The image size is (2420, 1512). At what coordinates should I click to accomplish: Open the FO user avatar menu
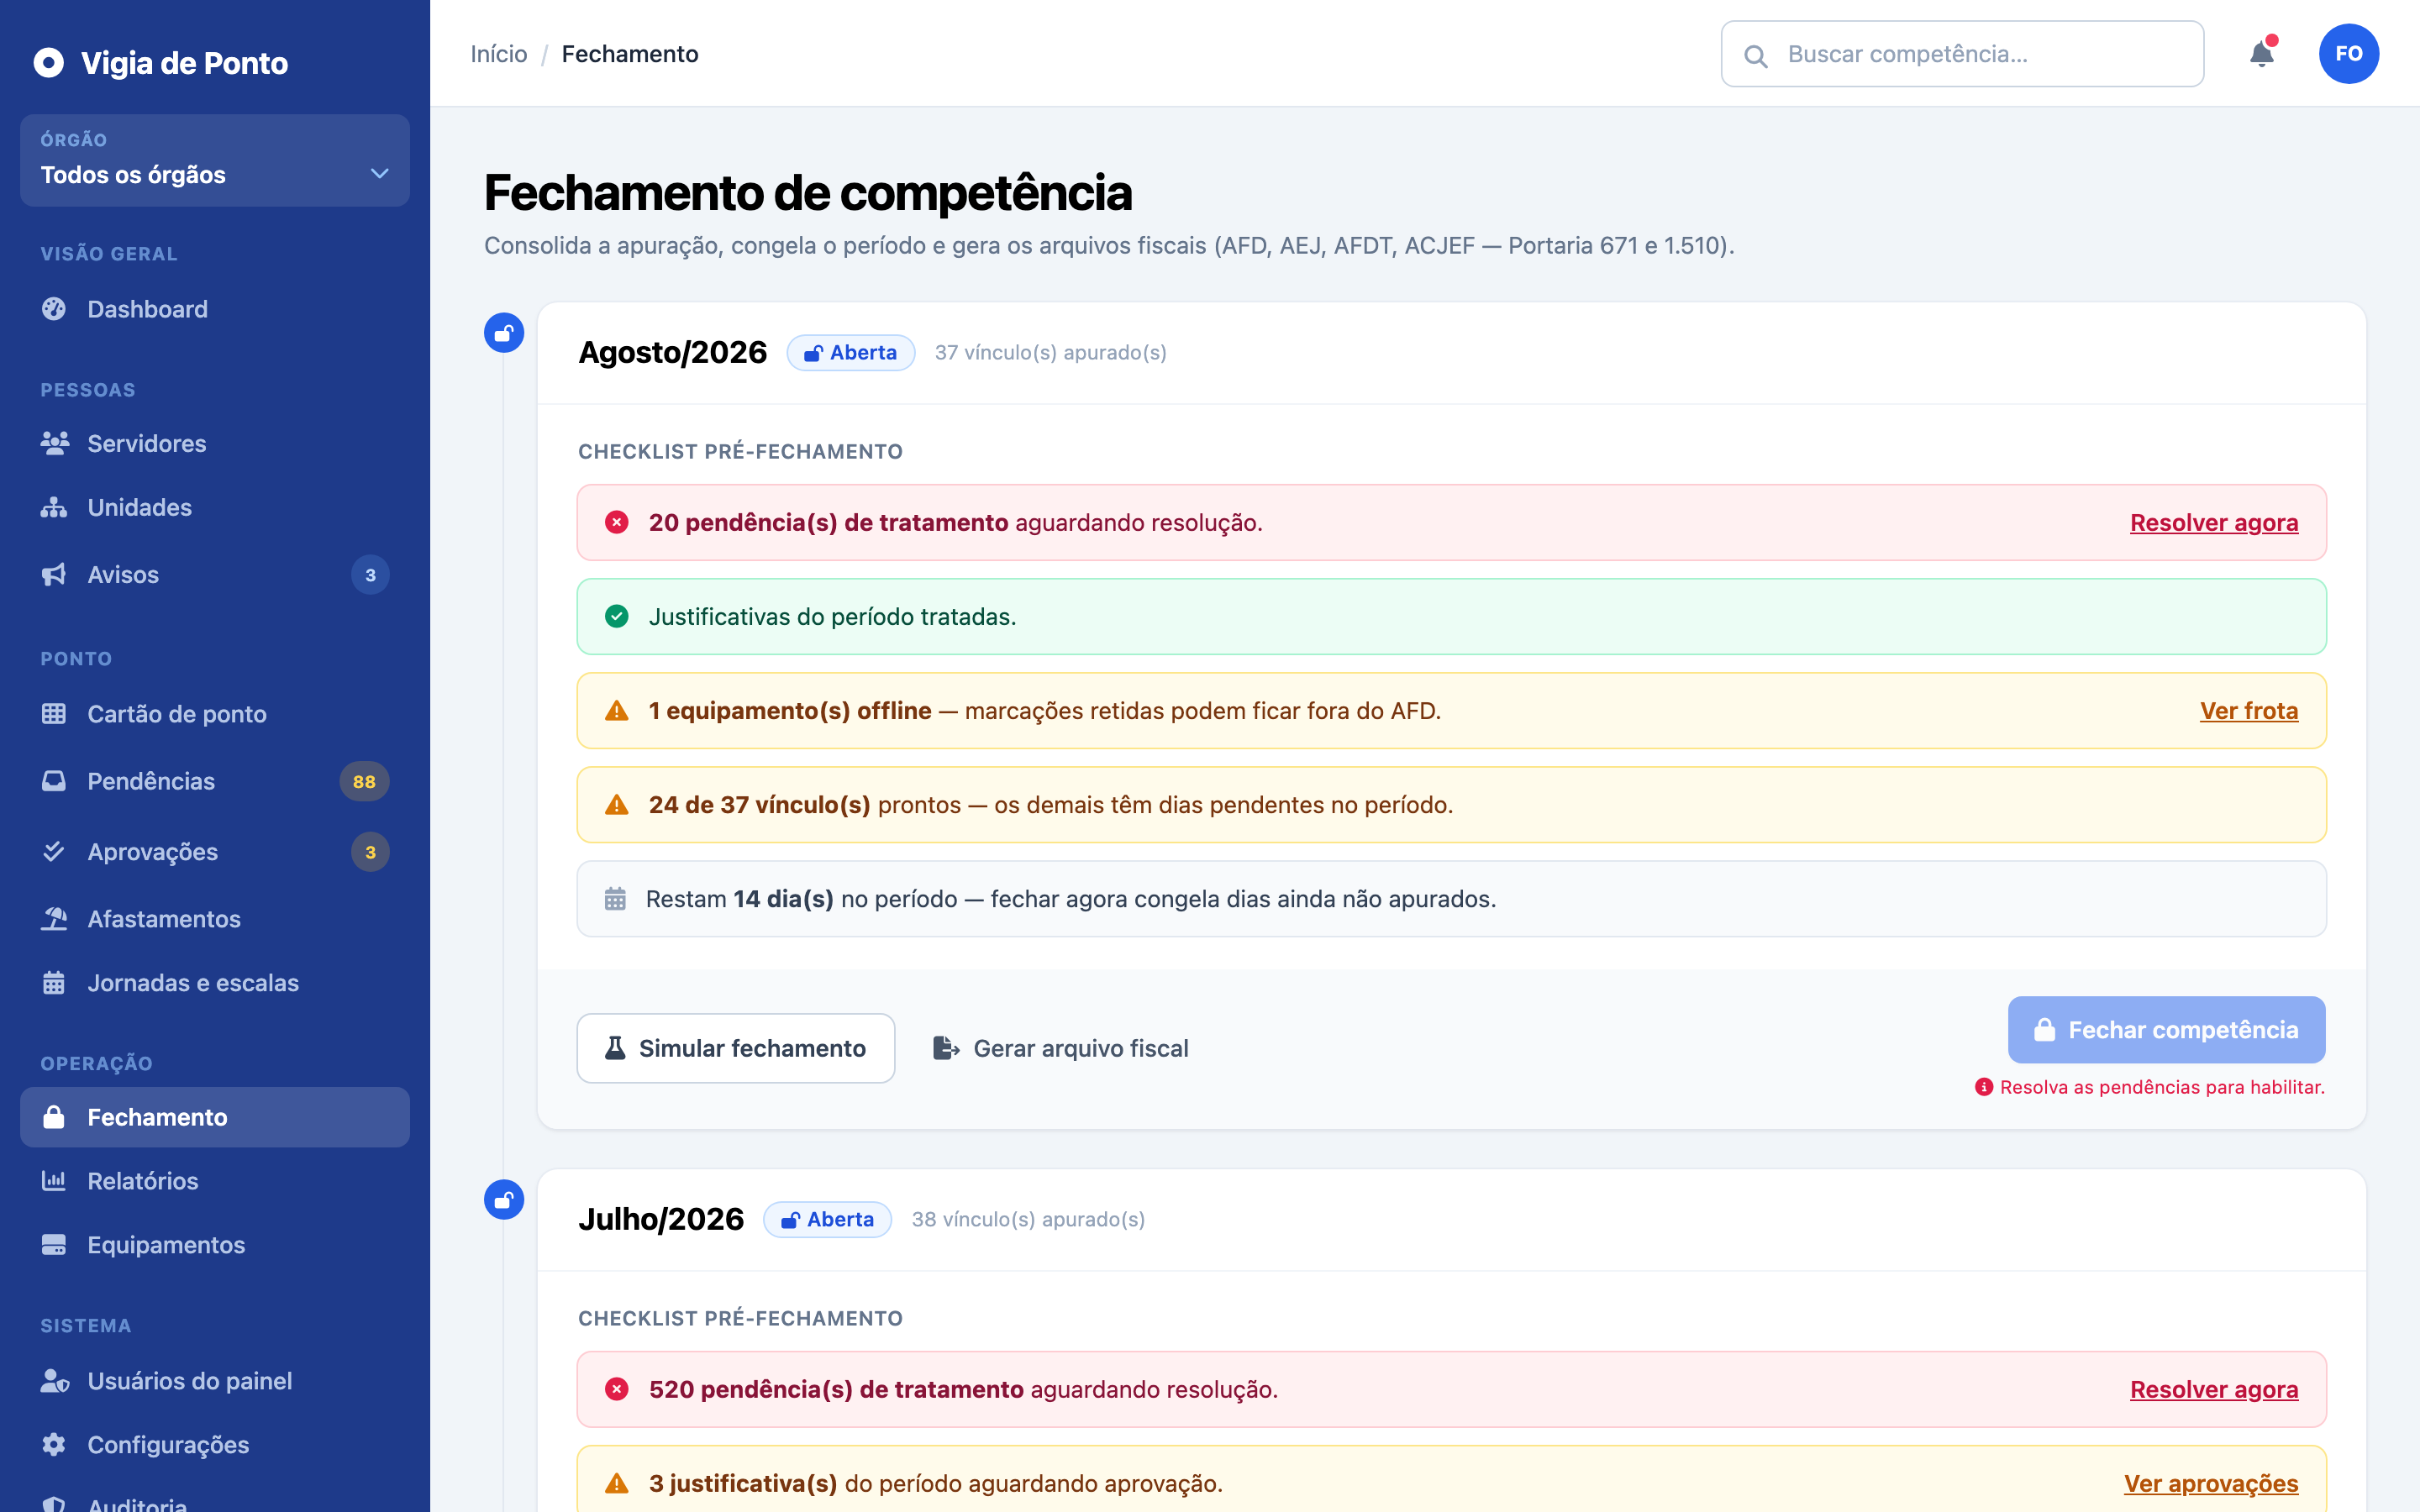(2348, 54)
